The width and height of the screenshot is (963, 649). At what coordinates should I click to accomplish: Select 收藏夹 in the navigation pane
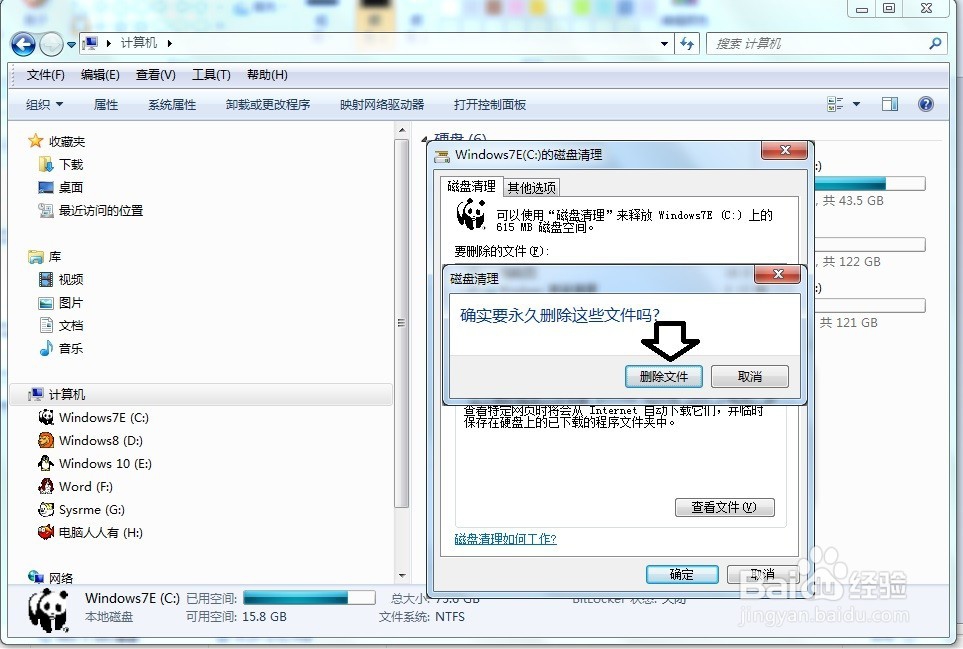click(x=57, y=142)
